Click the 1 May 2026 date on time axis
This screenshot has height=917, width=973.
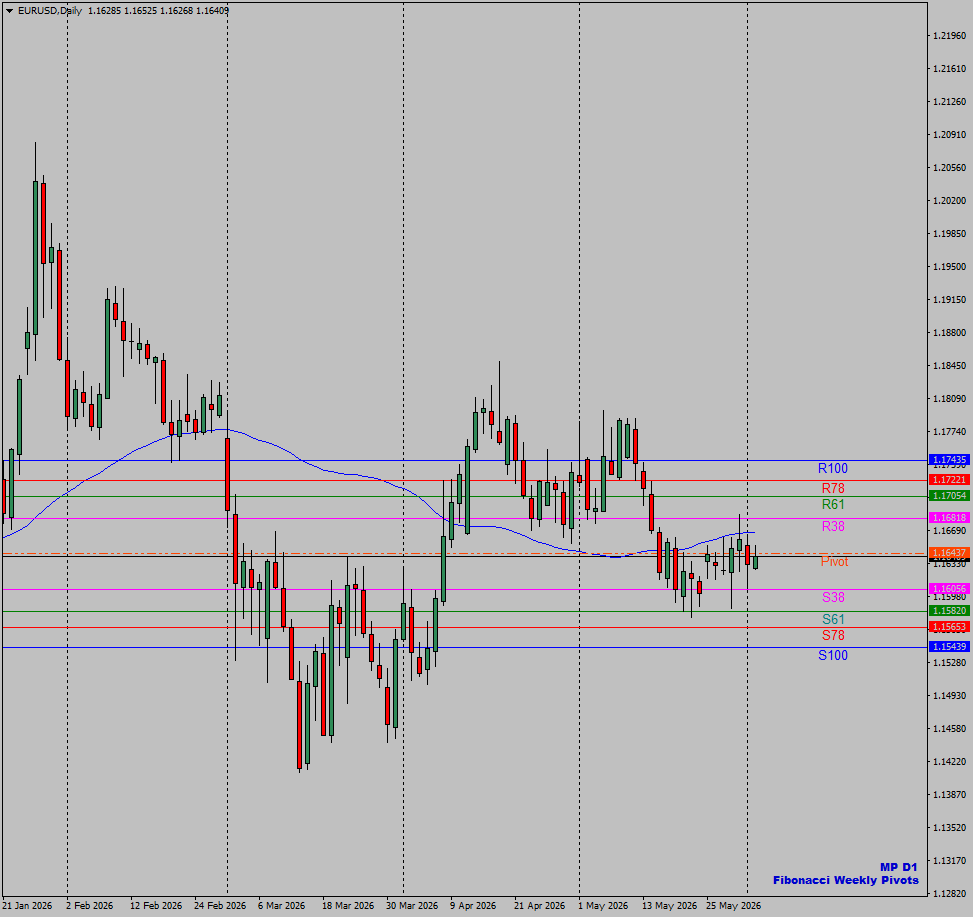pyautogui.click(x=603, y=906)
